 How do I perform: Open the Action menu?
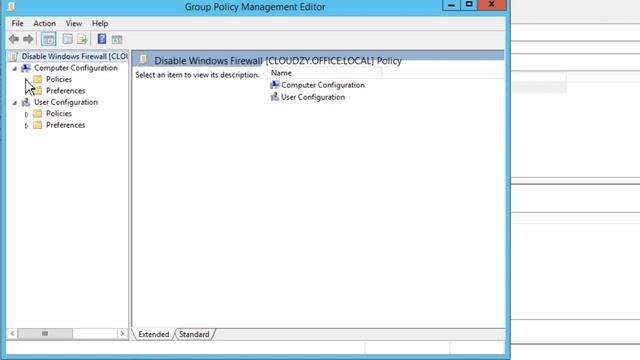pyautogui.click(x=44, y=23)
